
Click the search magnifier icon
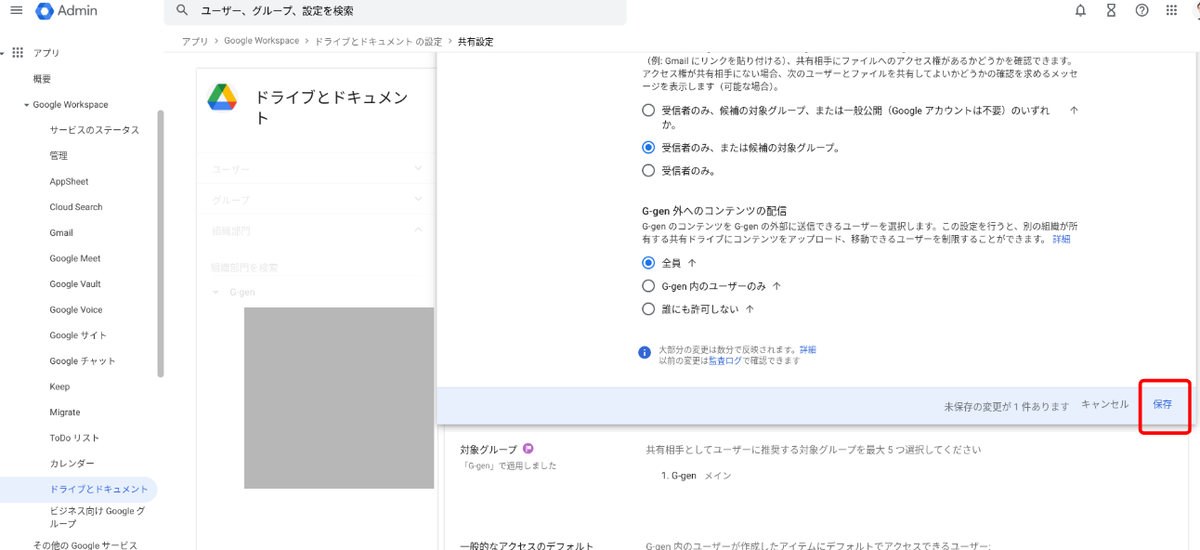(181, 11)
